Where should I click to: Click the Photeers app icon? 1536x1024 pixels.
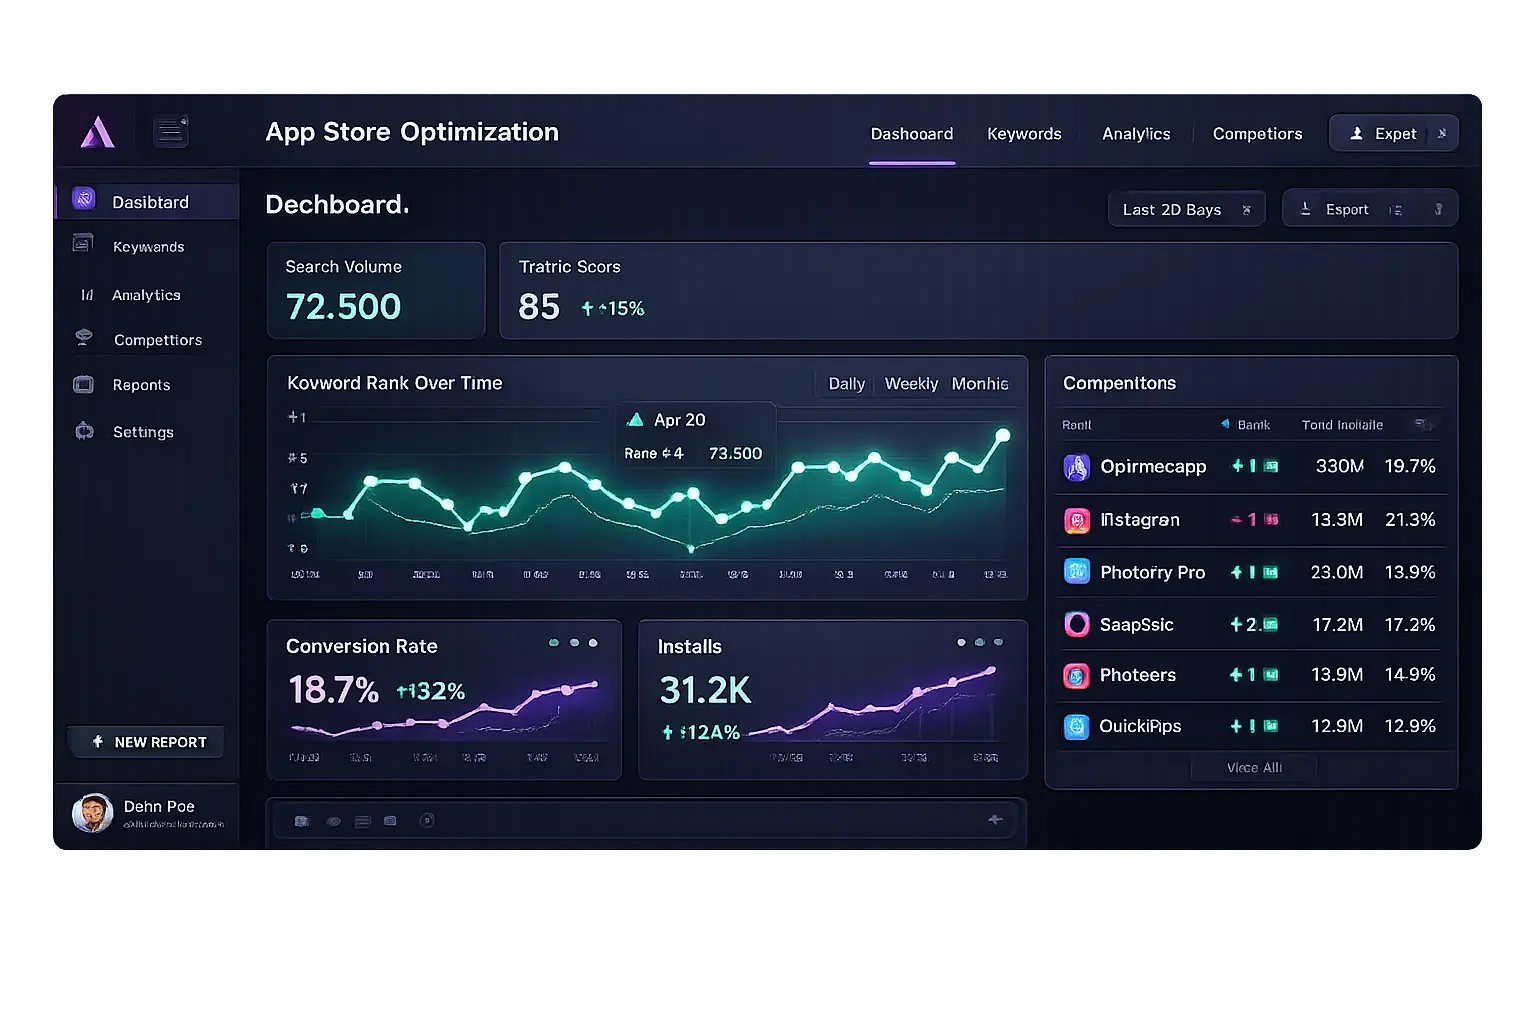1076,676
